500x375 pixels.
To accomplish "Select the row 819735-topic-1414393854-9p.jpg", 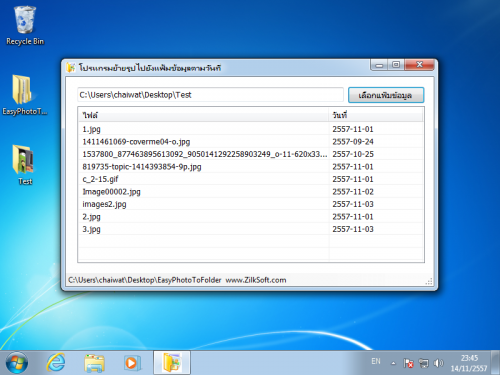I will point(251,167).
